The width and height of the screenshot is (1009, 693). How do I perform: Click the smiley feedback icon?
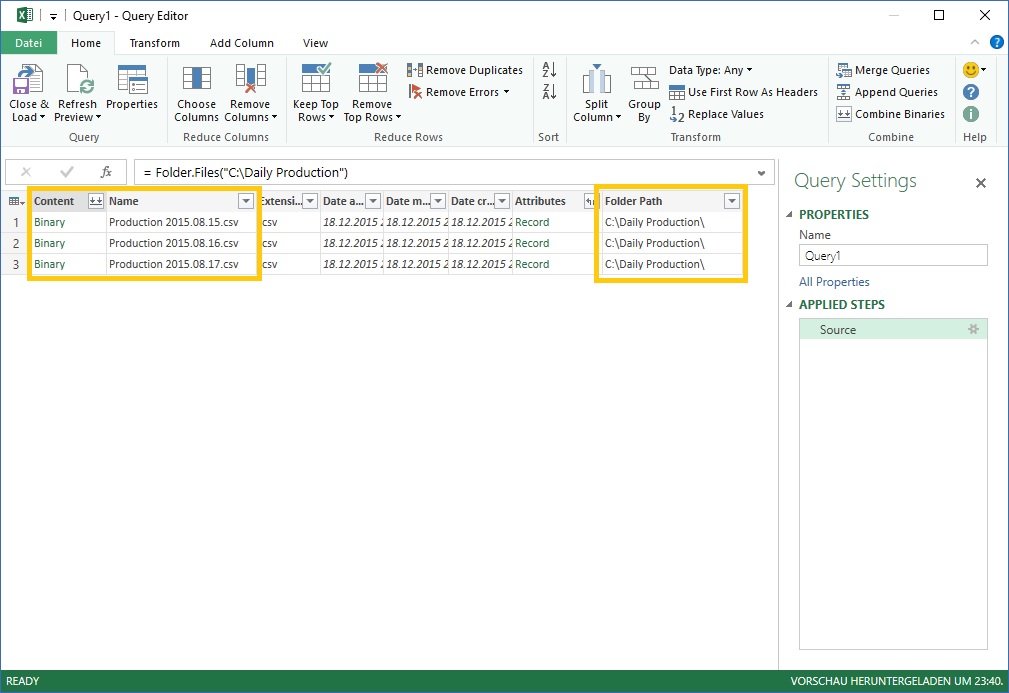(x=967, y=69)
